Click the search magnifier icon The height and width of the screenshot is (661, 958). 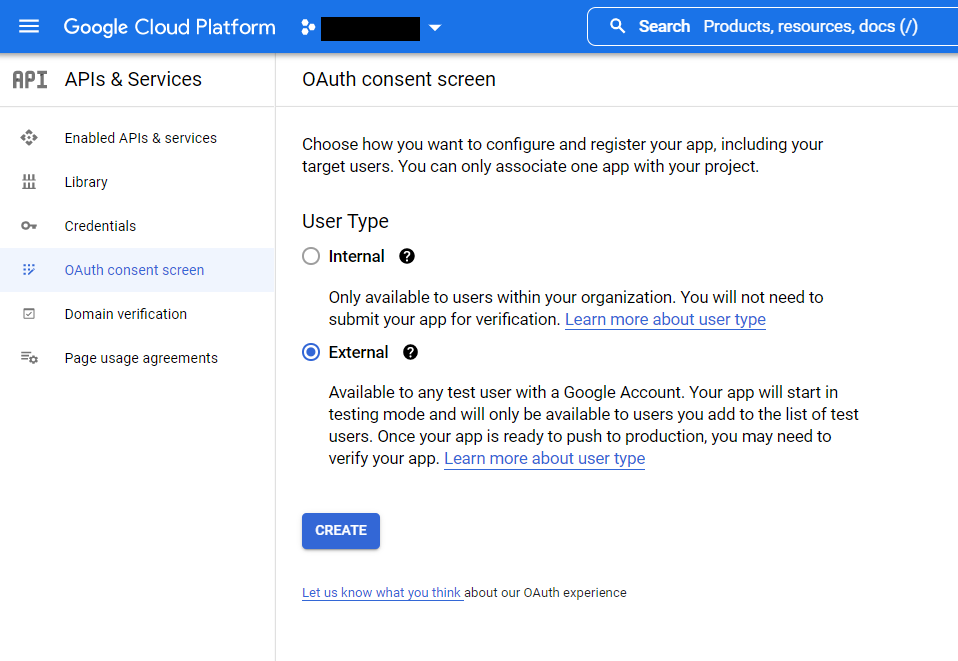click(617, 26)
